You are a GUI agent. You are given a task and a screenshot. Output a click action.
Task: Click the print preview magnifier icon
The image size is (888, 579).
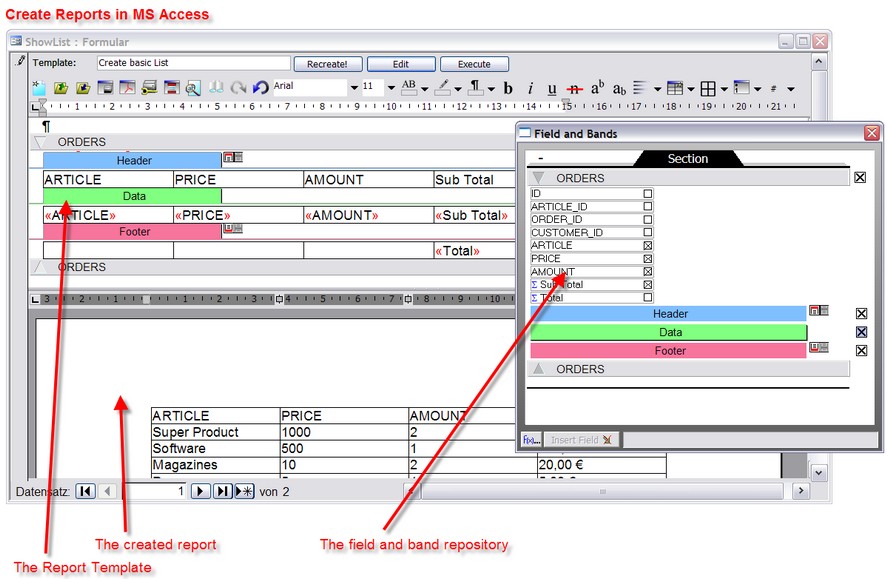192,88
